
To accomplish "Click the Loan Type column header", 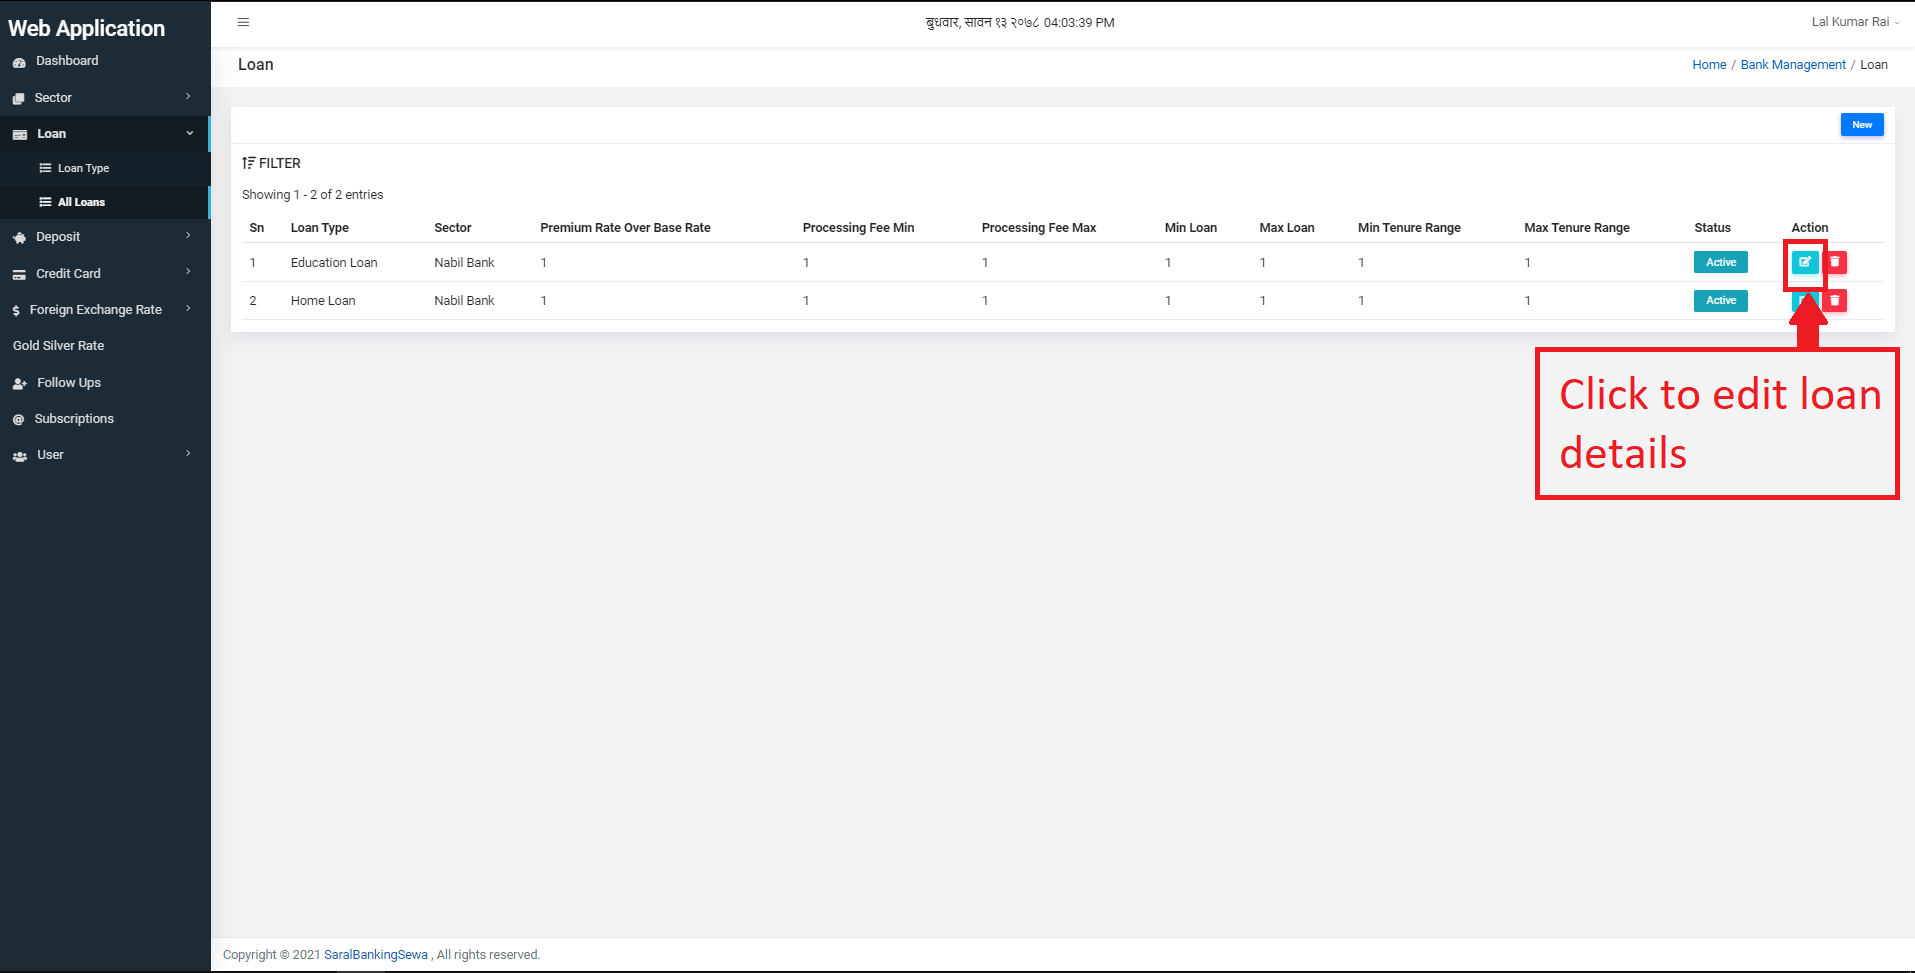I will point(320,228).
